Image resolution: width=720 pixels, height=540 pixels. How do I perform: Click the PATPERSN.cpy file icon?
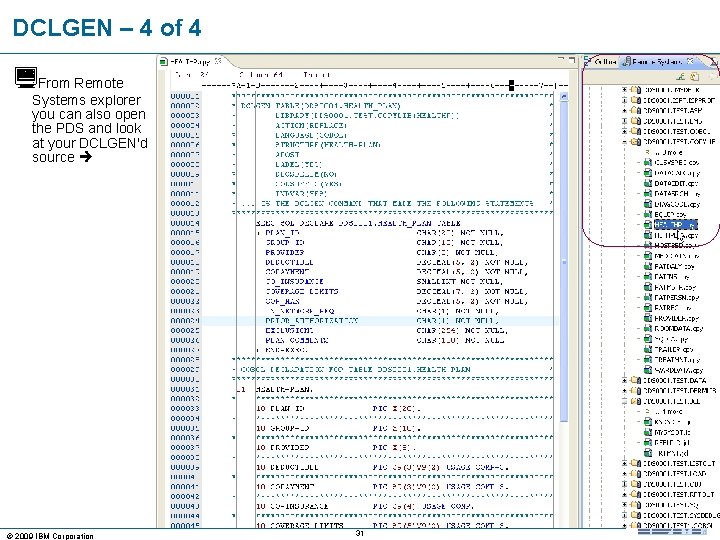(648, 297)
